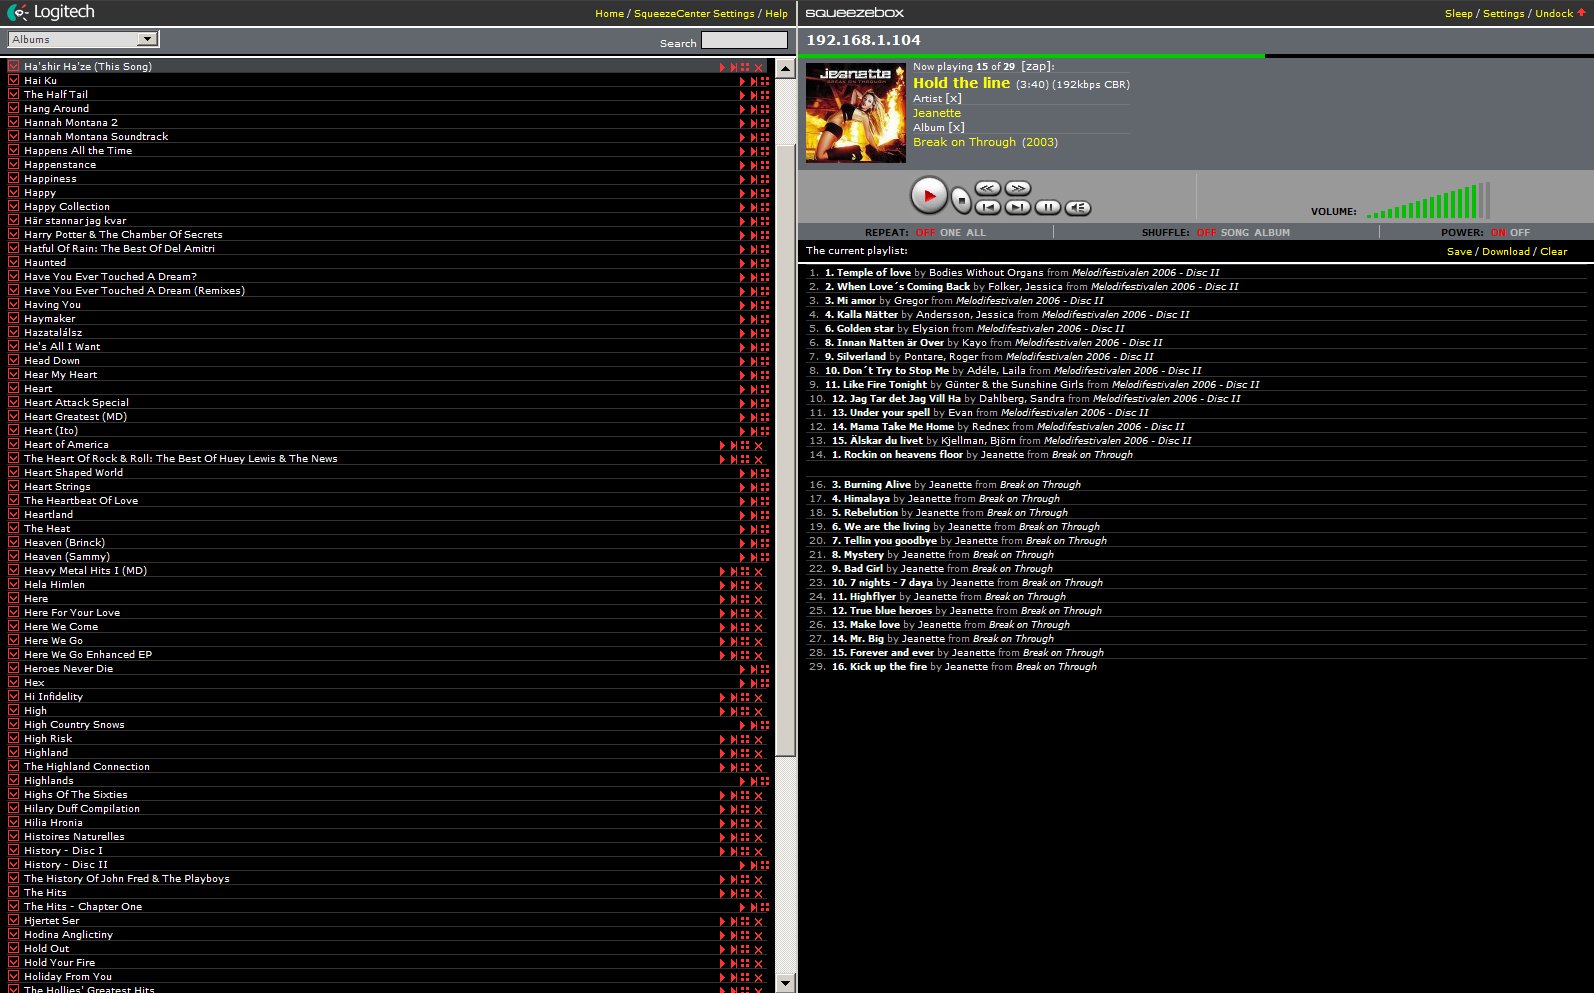
Task: Click the red X icon on the Hold Out row
Action: [758, 949]
